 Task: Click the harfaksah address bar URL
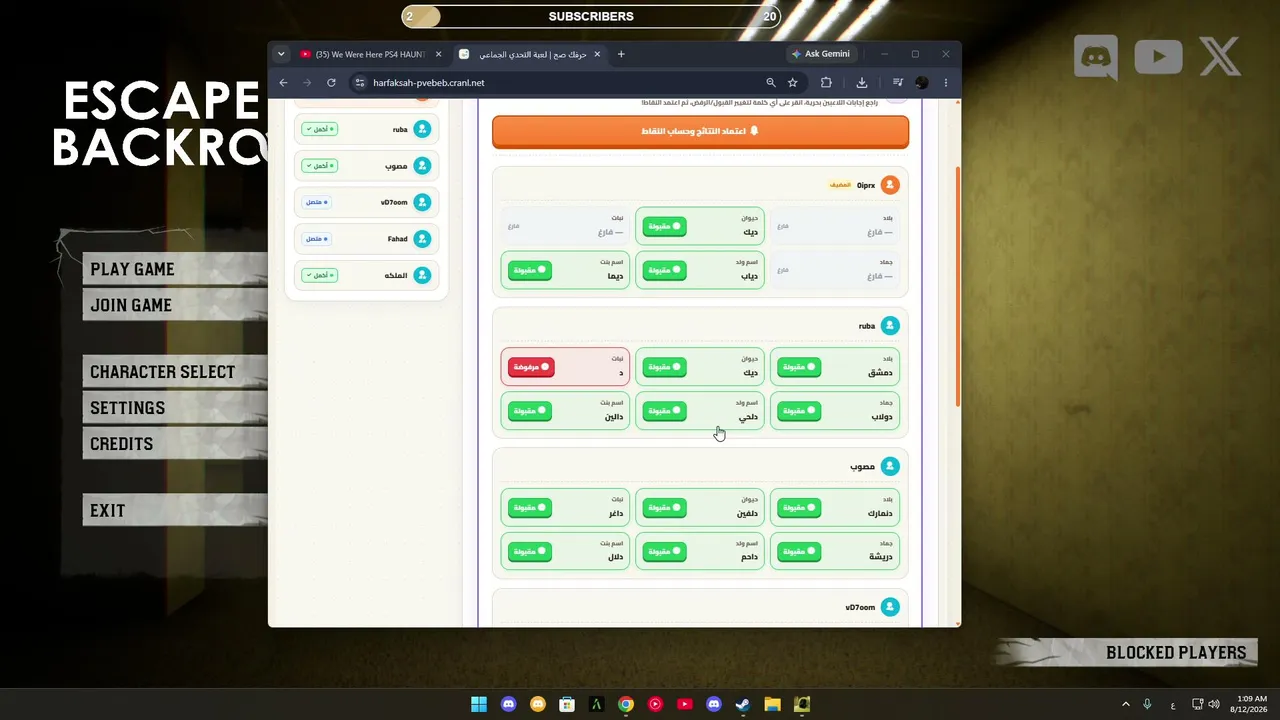click(428, 83)
